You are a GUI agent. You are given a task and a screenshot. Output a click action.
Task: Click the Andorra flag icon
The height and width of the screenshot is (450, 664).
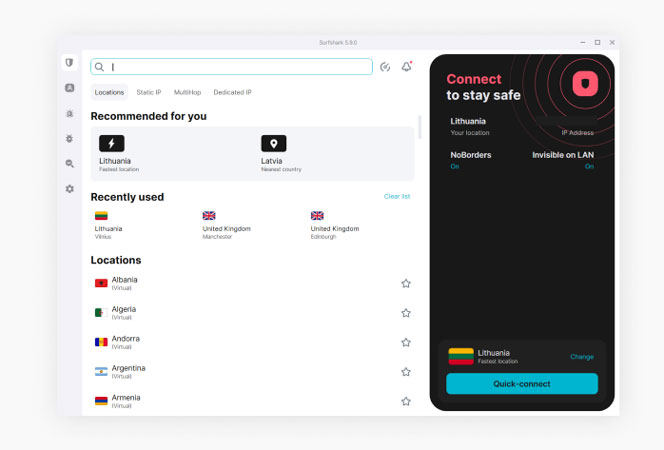click(101, 342)
